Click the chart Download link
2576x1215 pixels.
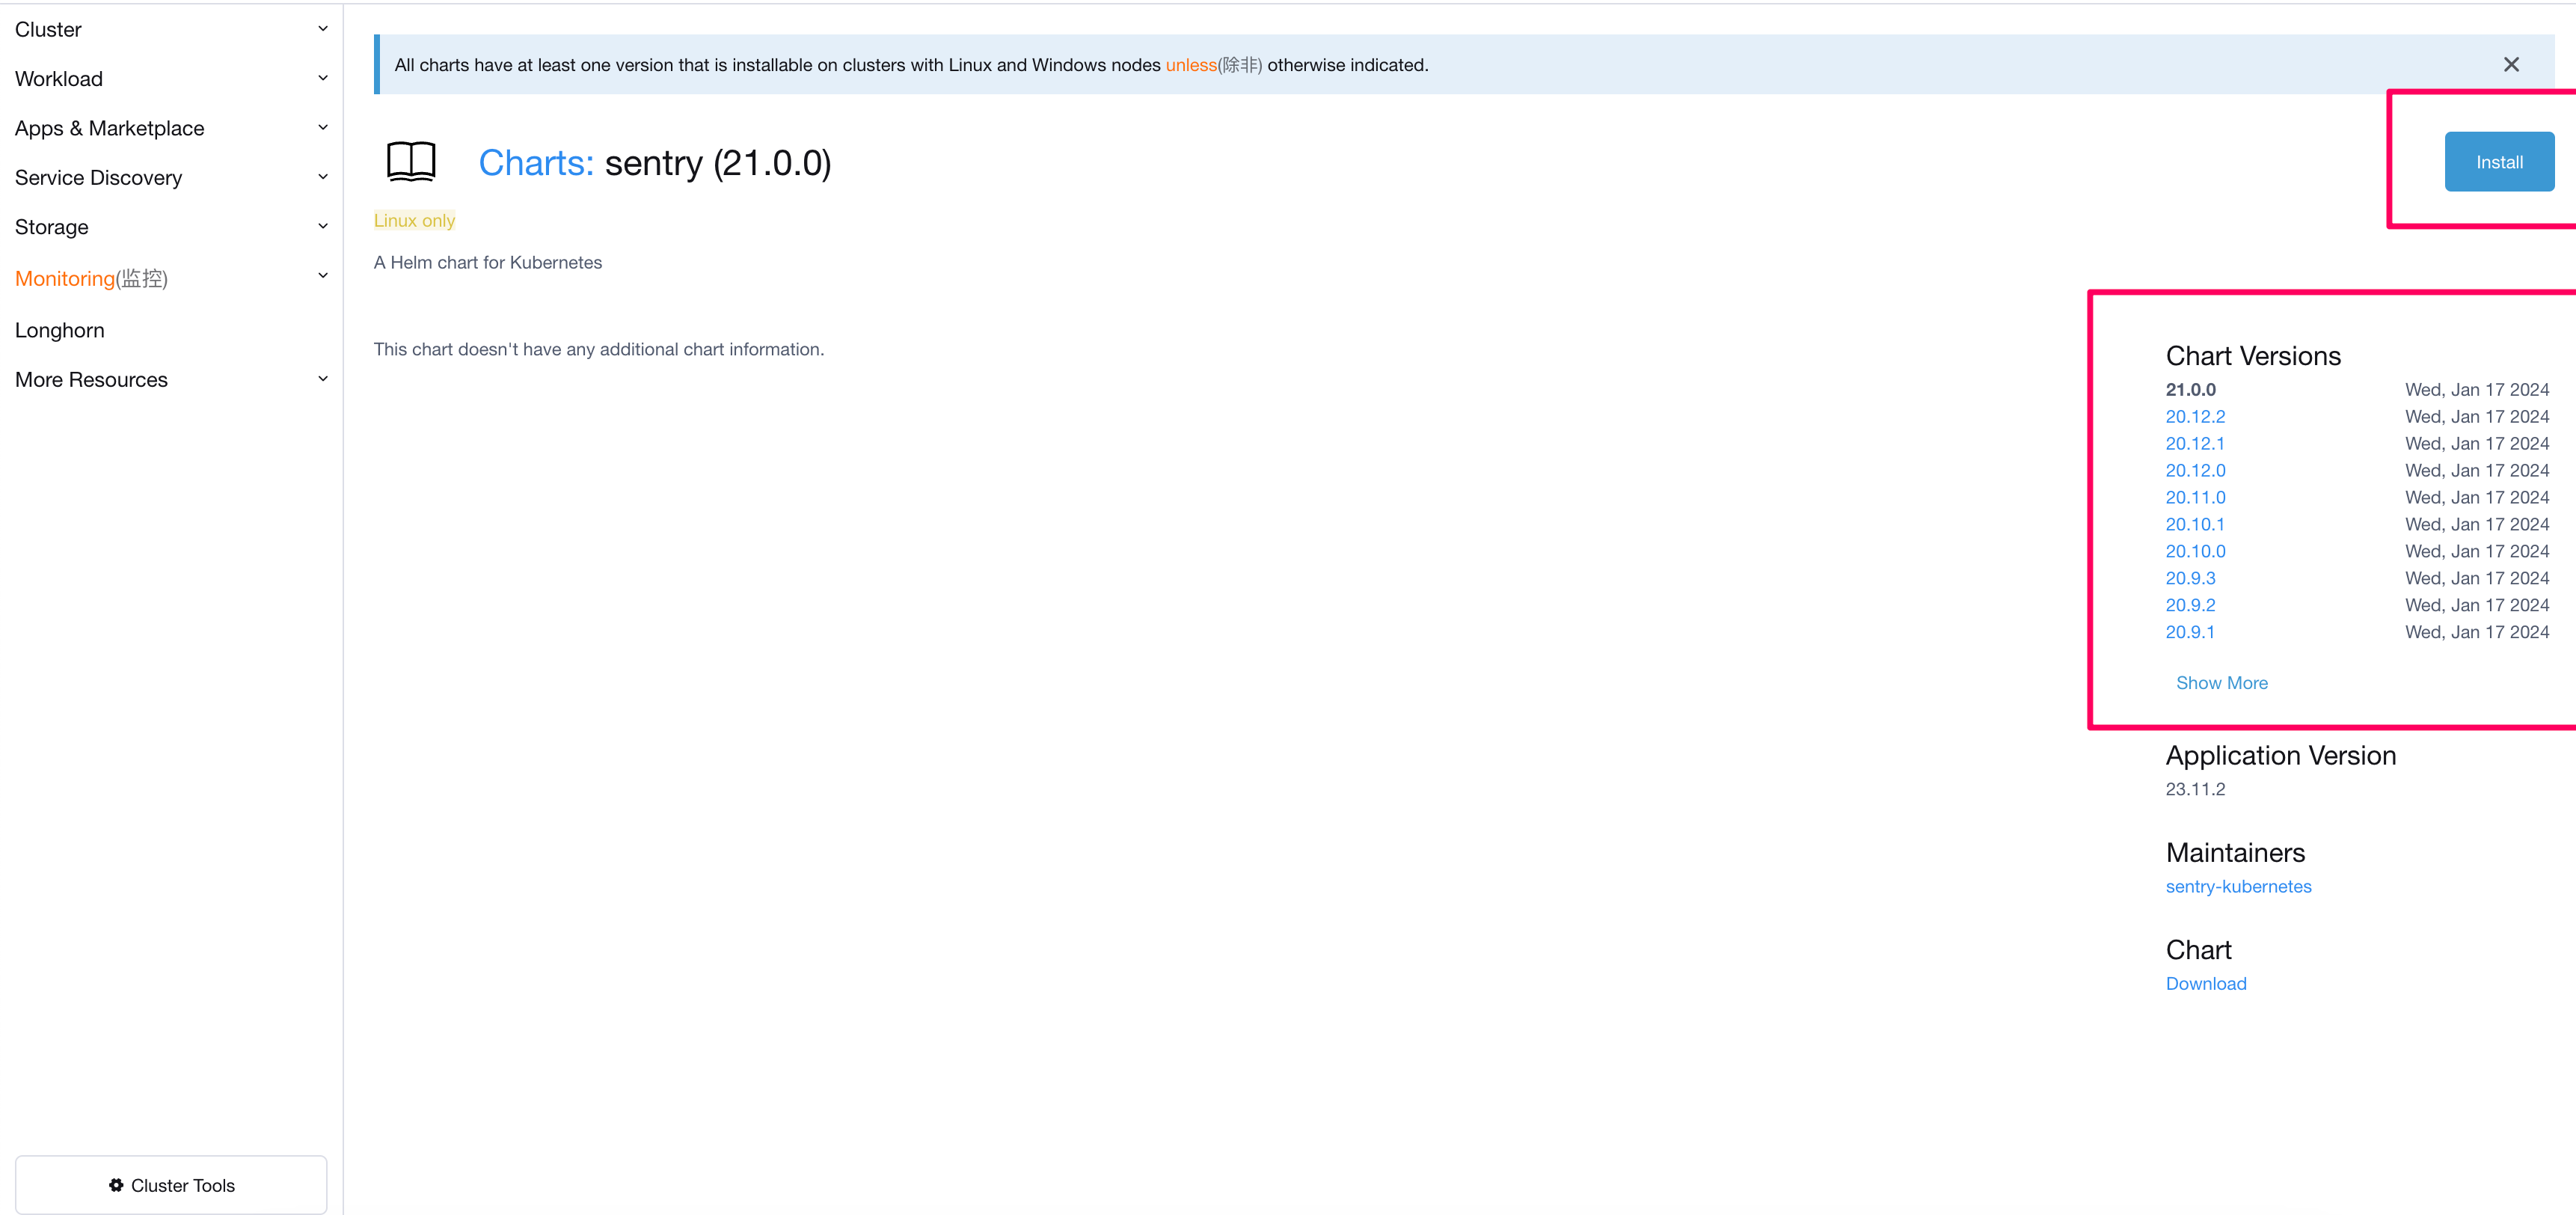click(x=2206, y=984)
